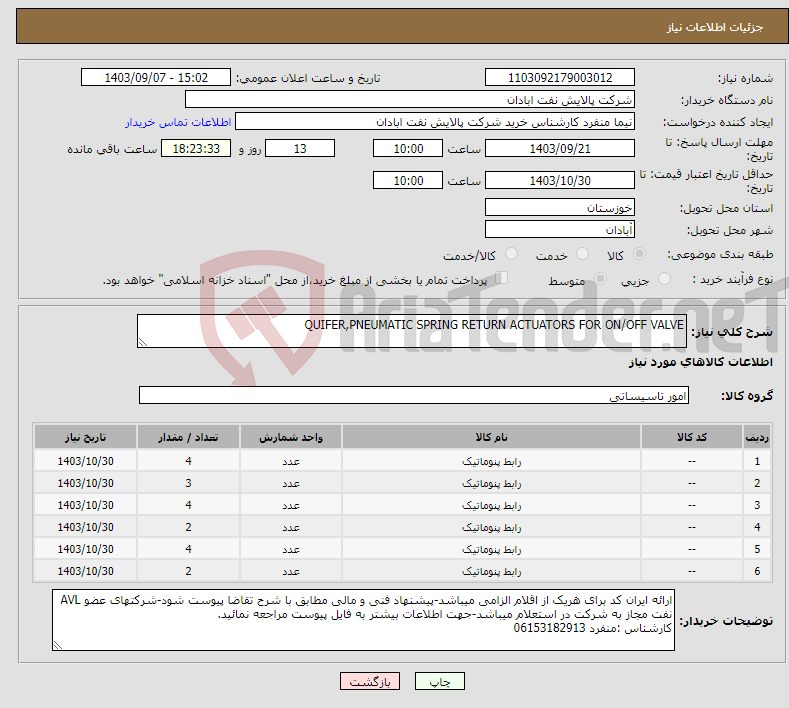This screenshot has width=789, height=708.
Task: Click the واحد شمارش column header
Action: (291, 437)
